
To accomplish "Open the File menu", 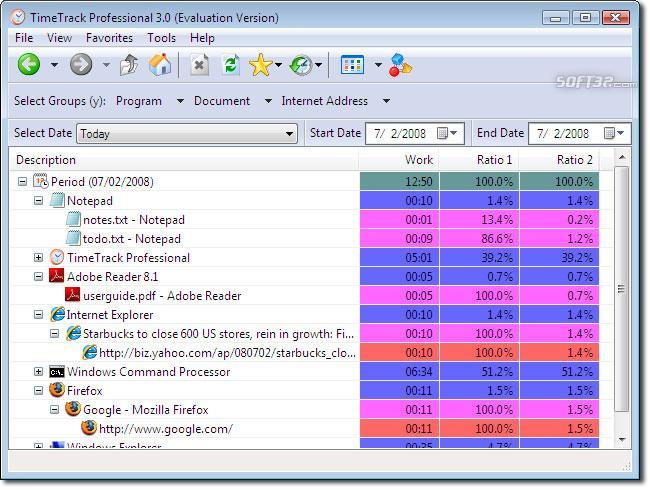I will click(x=24, y=38).
